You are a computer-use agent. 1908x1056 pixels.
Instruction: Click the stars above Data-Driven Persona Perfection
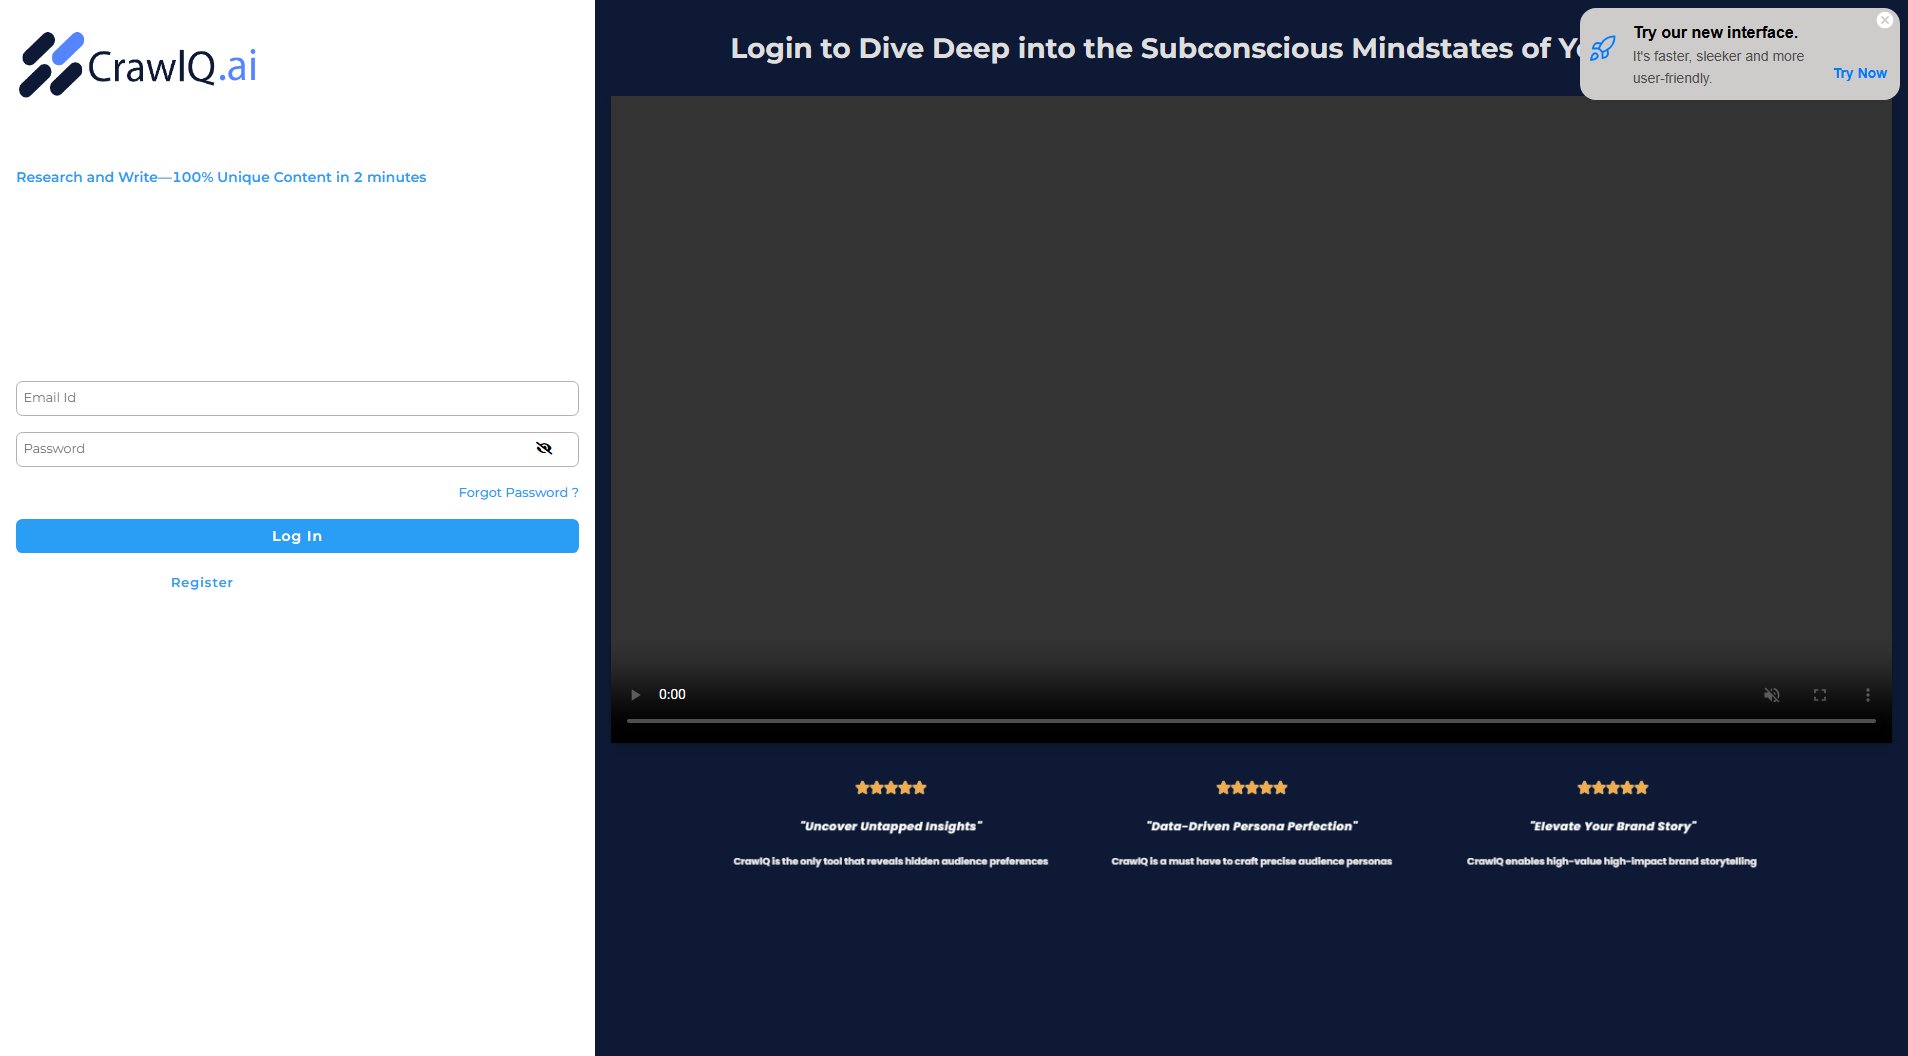click(1250, 787)
